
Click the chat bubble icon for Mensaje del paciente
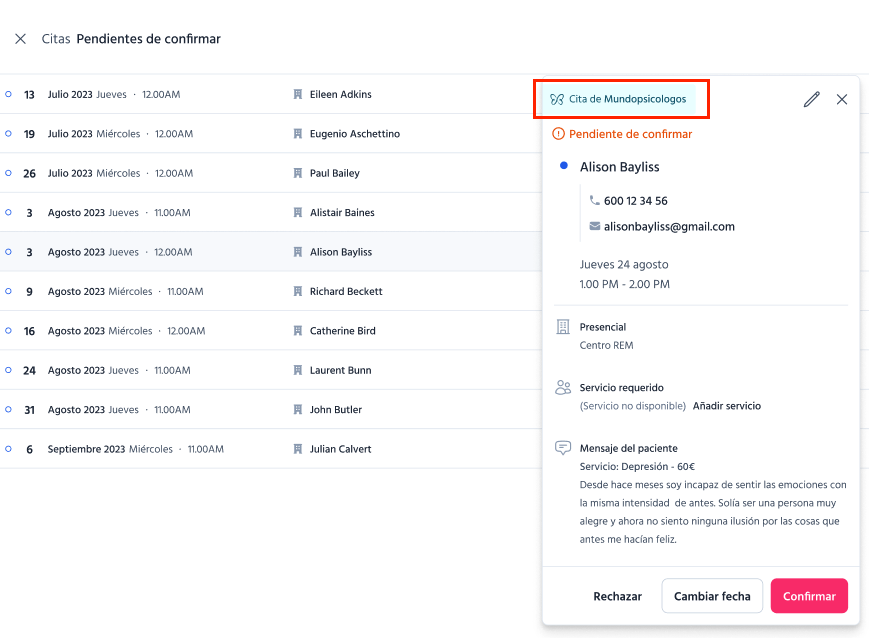point(563,447)
